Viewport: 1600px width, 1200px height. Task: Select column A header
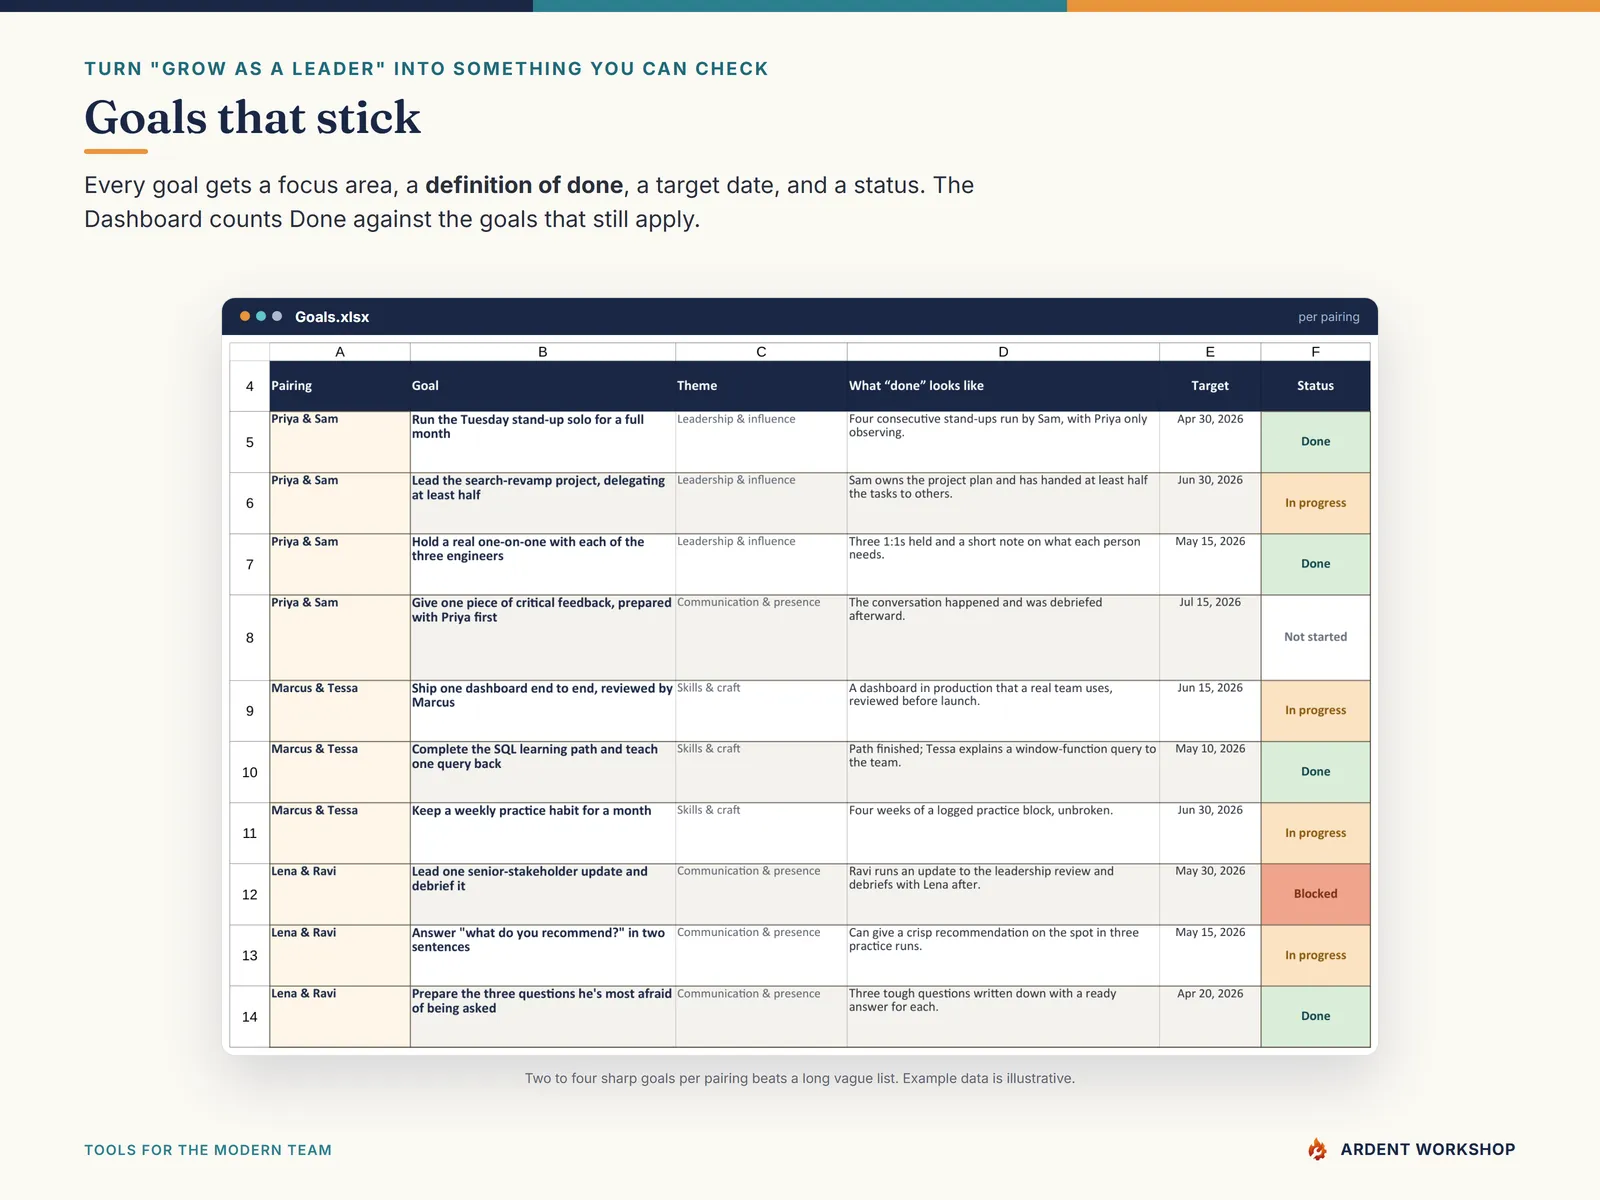340,352
